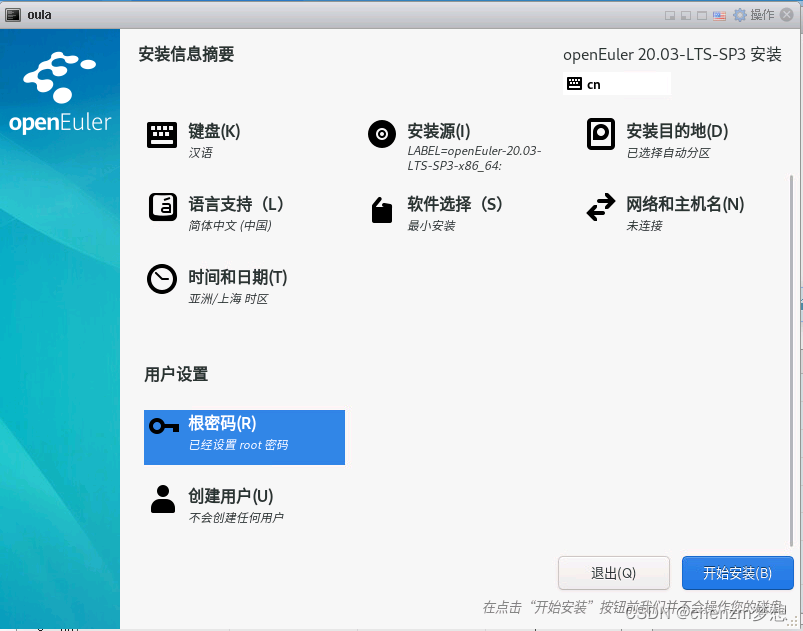Screen dimensions: 803x631
Task: Click 最小安装 status text
Action: pyautogui.click(x=431, y=226)
